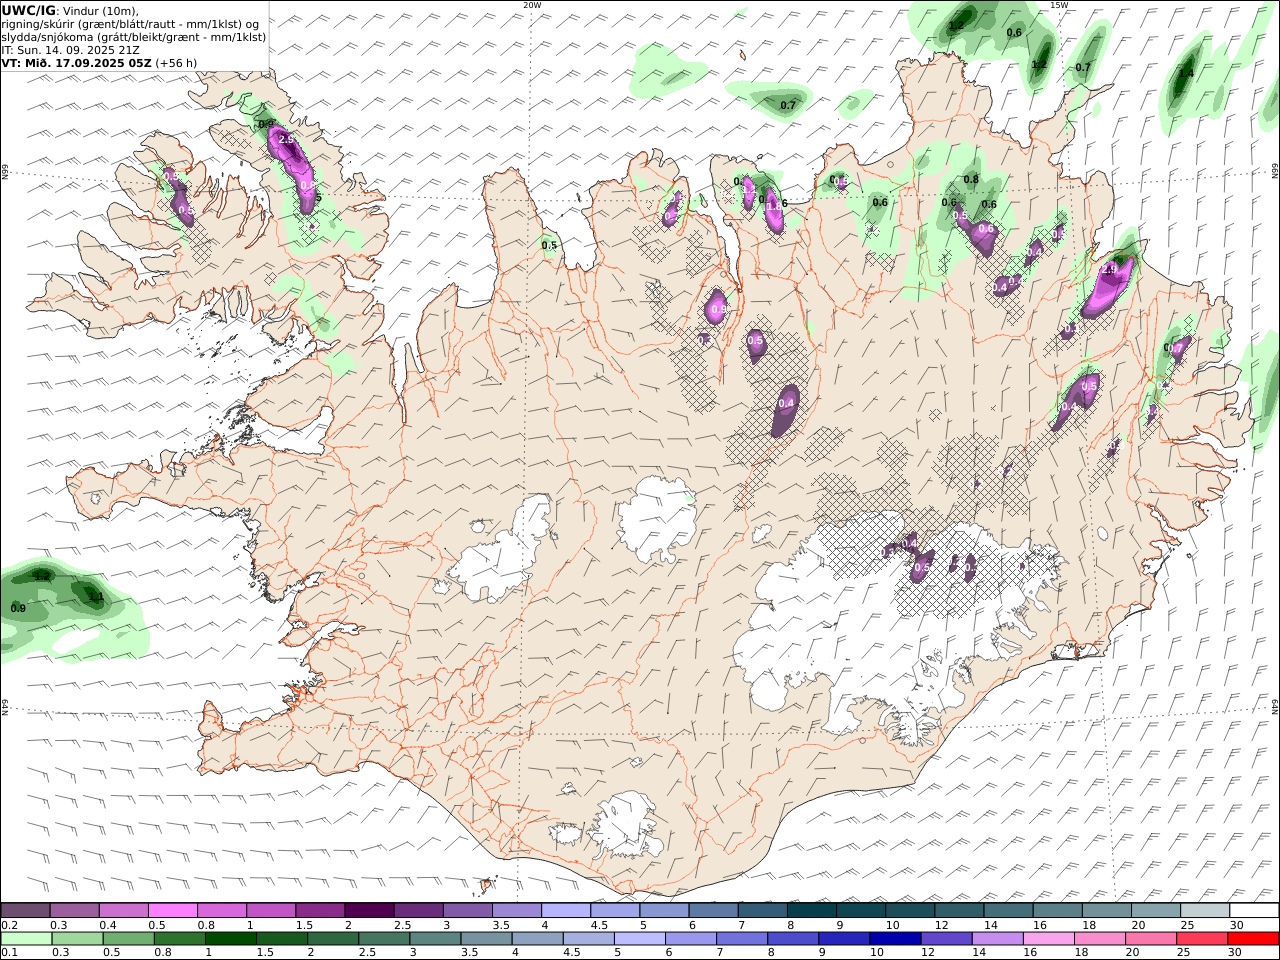
Task: Click the bright pink 0.5 swatch in upper legend row
Action: (x=173, y=911)
